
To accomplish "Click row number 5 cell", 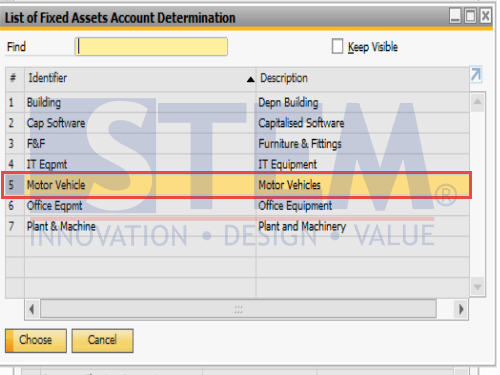I will (x=15, y=185).
